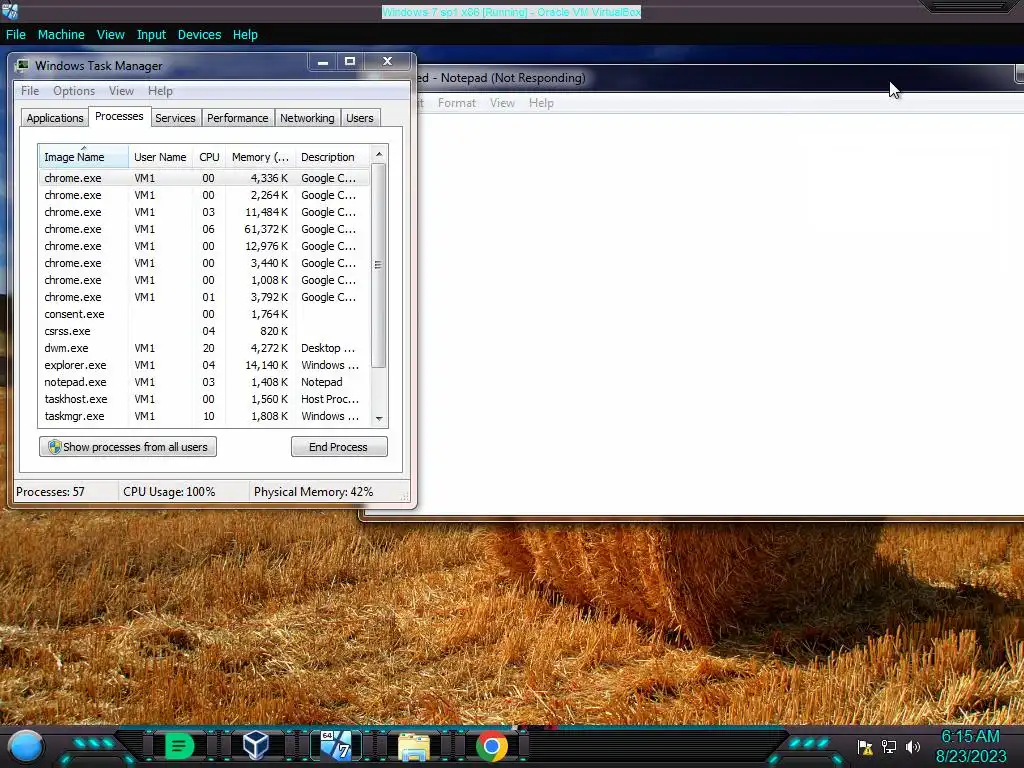
Task: Open the VirtualBox Machine menu
Action: point(61,35)
